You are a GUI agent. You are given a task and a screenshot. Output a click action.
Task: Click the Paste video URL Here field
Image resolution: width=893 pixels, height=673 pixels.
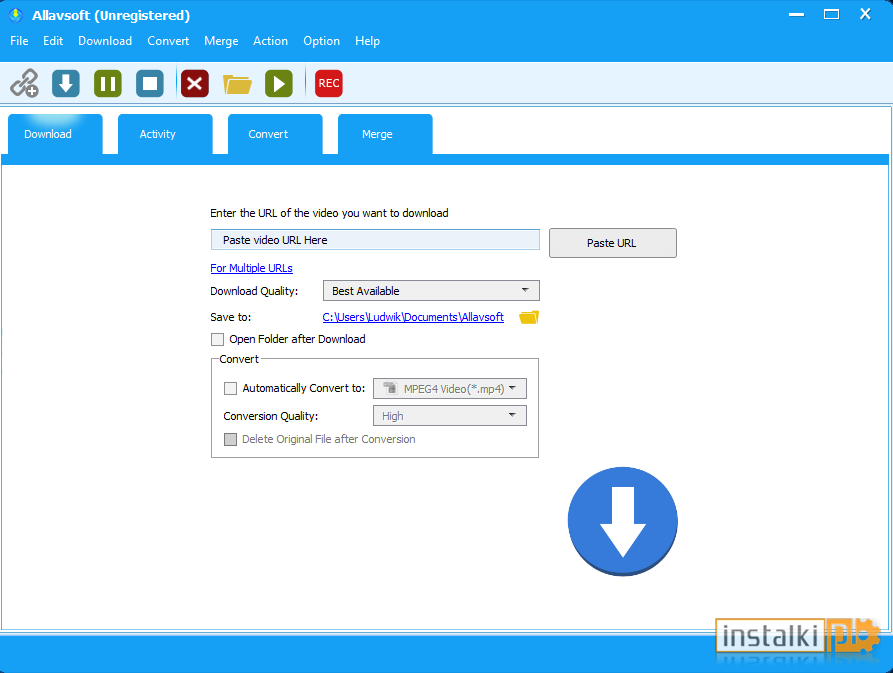(x=375, y=240)
